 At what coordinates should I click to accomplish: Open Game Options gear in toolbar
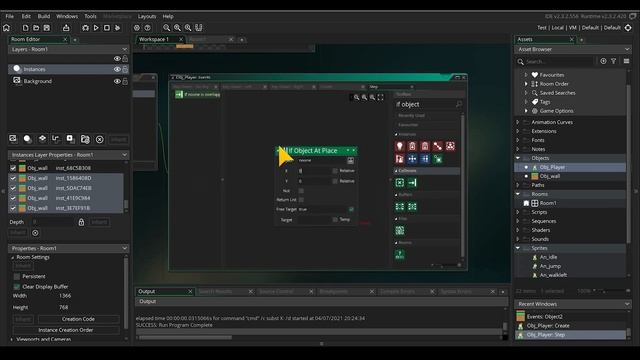click(137, 28)
